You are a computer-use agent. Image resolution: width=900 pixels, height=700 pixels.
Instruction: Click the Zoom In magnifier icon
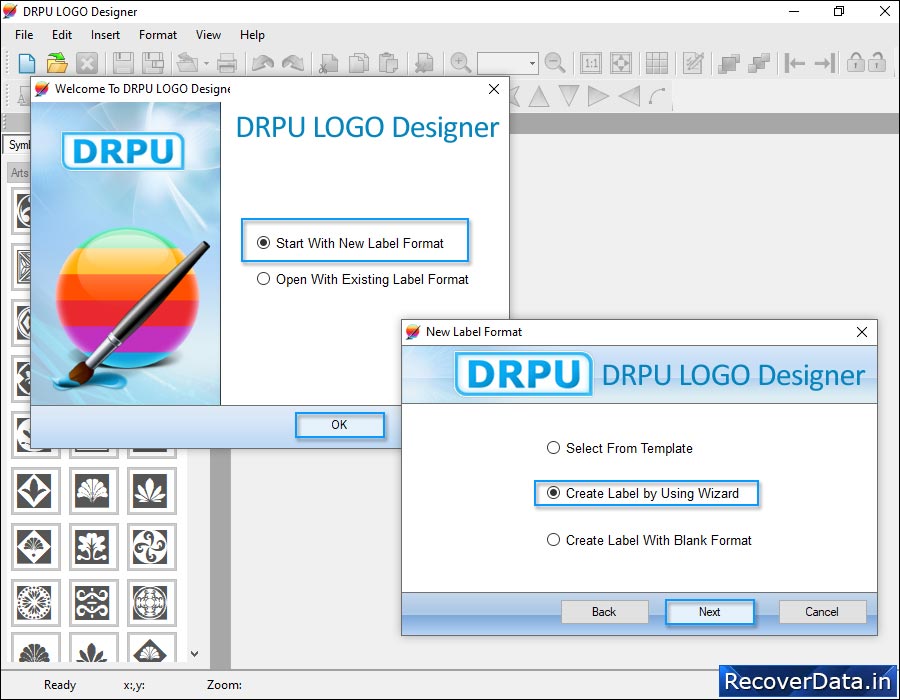point(460,63)
